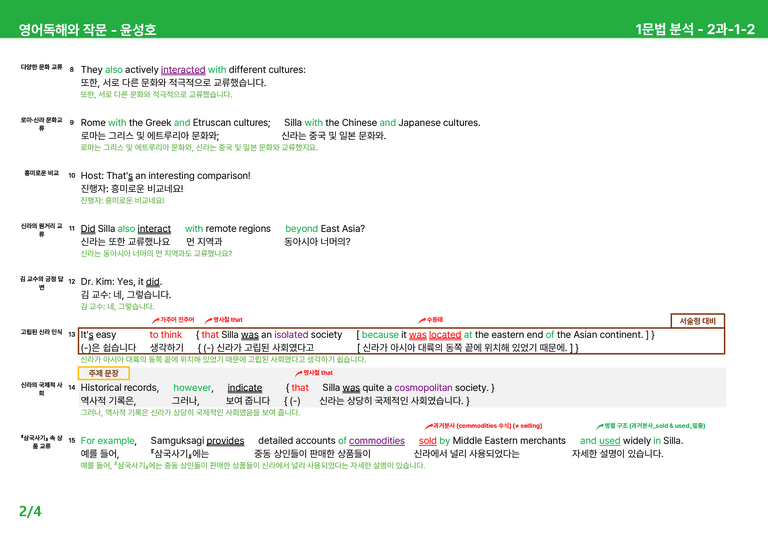
Task: Click the phrase 'Historical records,'
Action: point(120,388)
